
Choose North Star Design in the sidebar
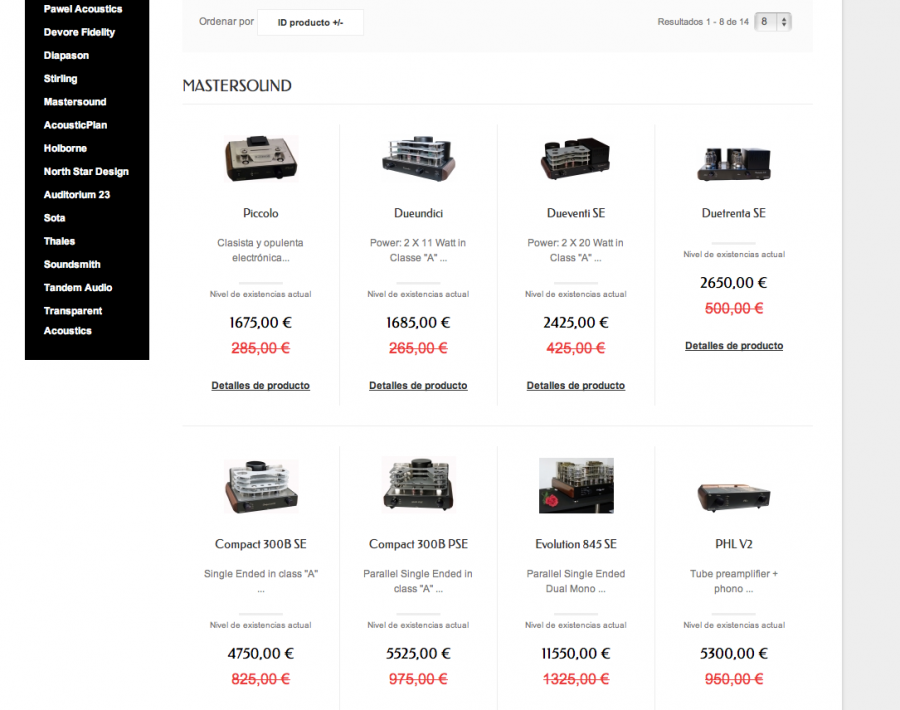tap(86, 172)
